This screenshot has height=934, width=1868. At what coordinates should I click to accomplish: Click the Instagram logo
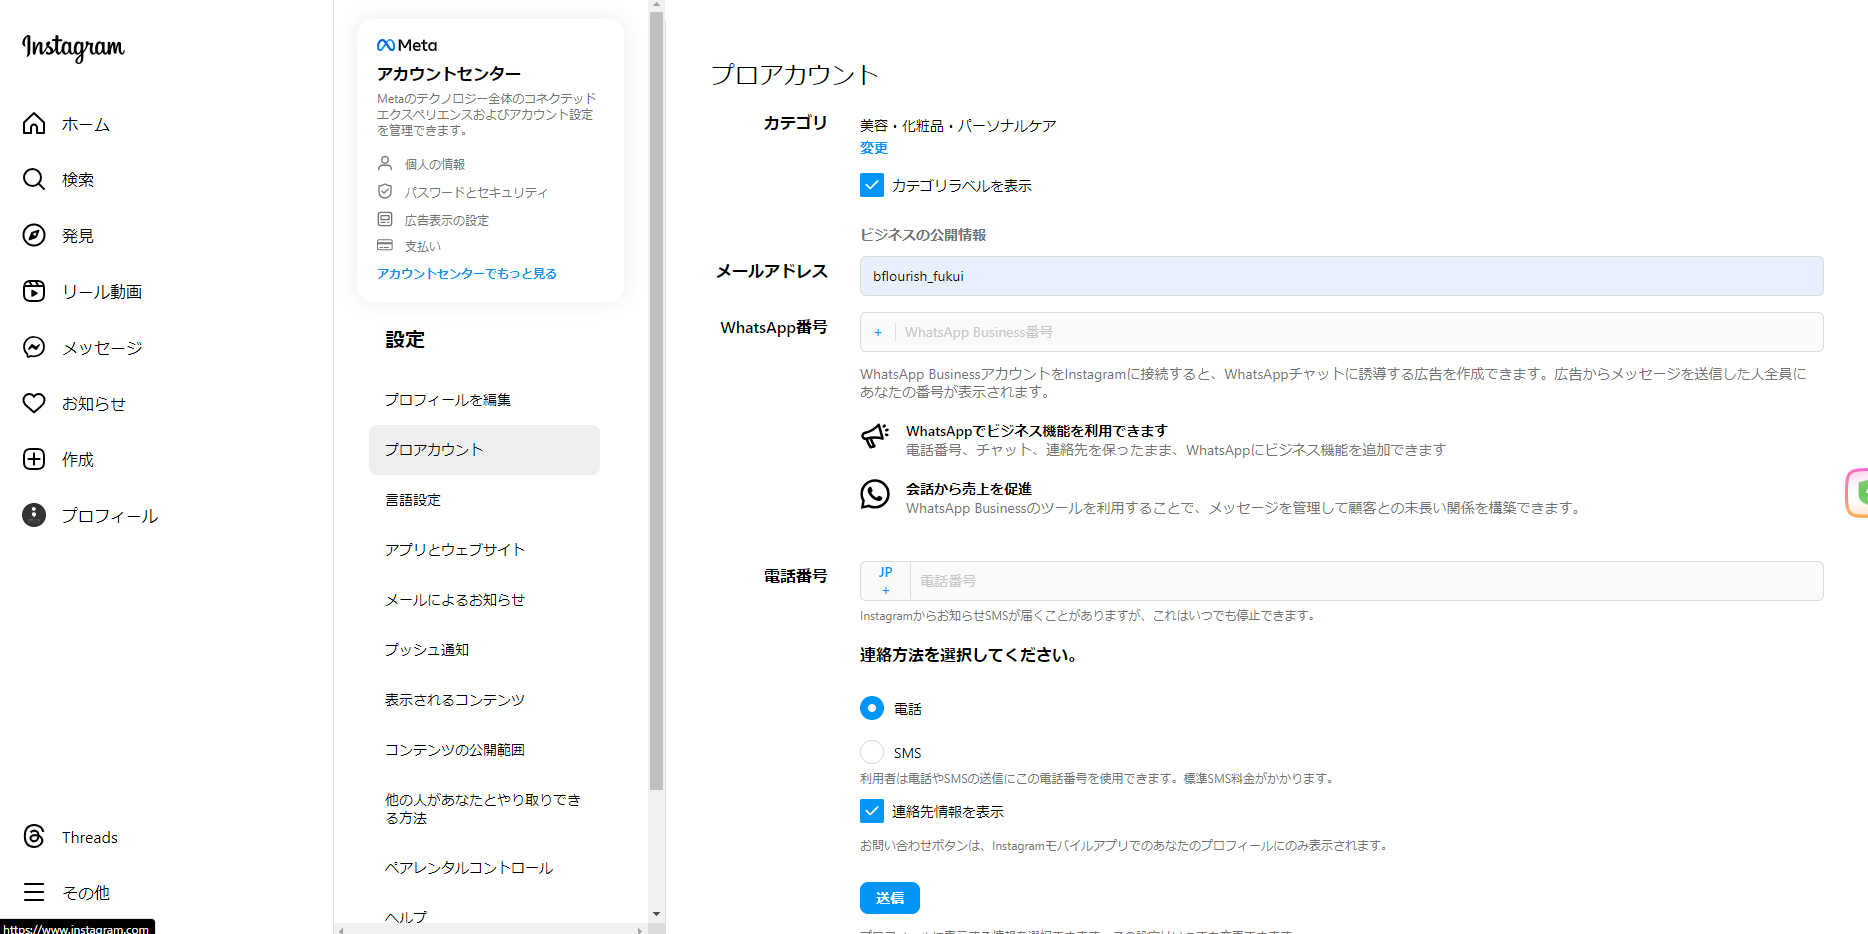[73, 47]
